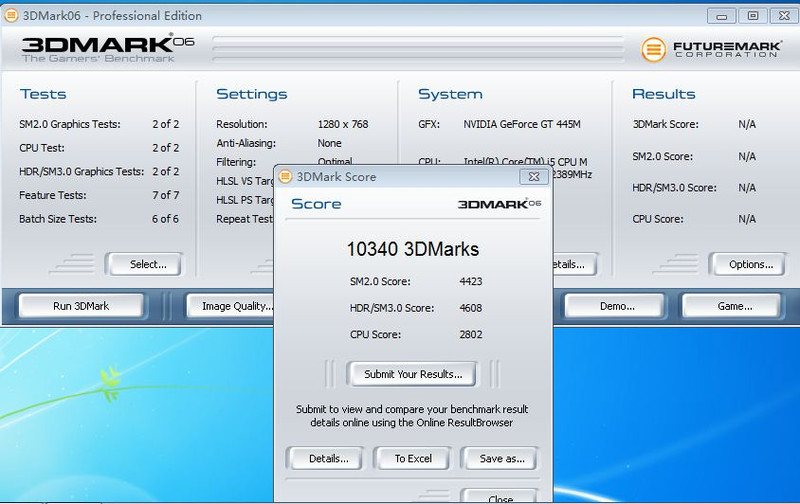800x504 pixels.
Task: Minimize the 3DMark06 main window
Action: (x=721, y=16)
